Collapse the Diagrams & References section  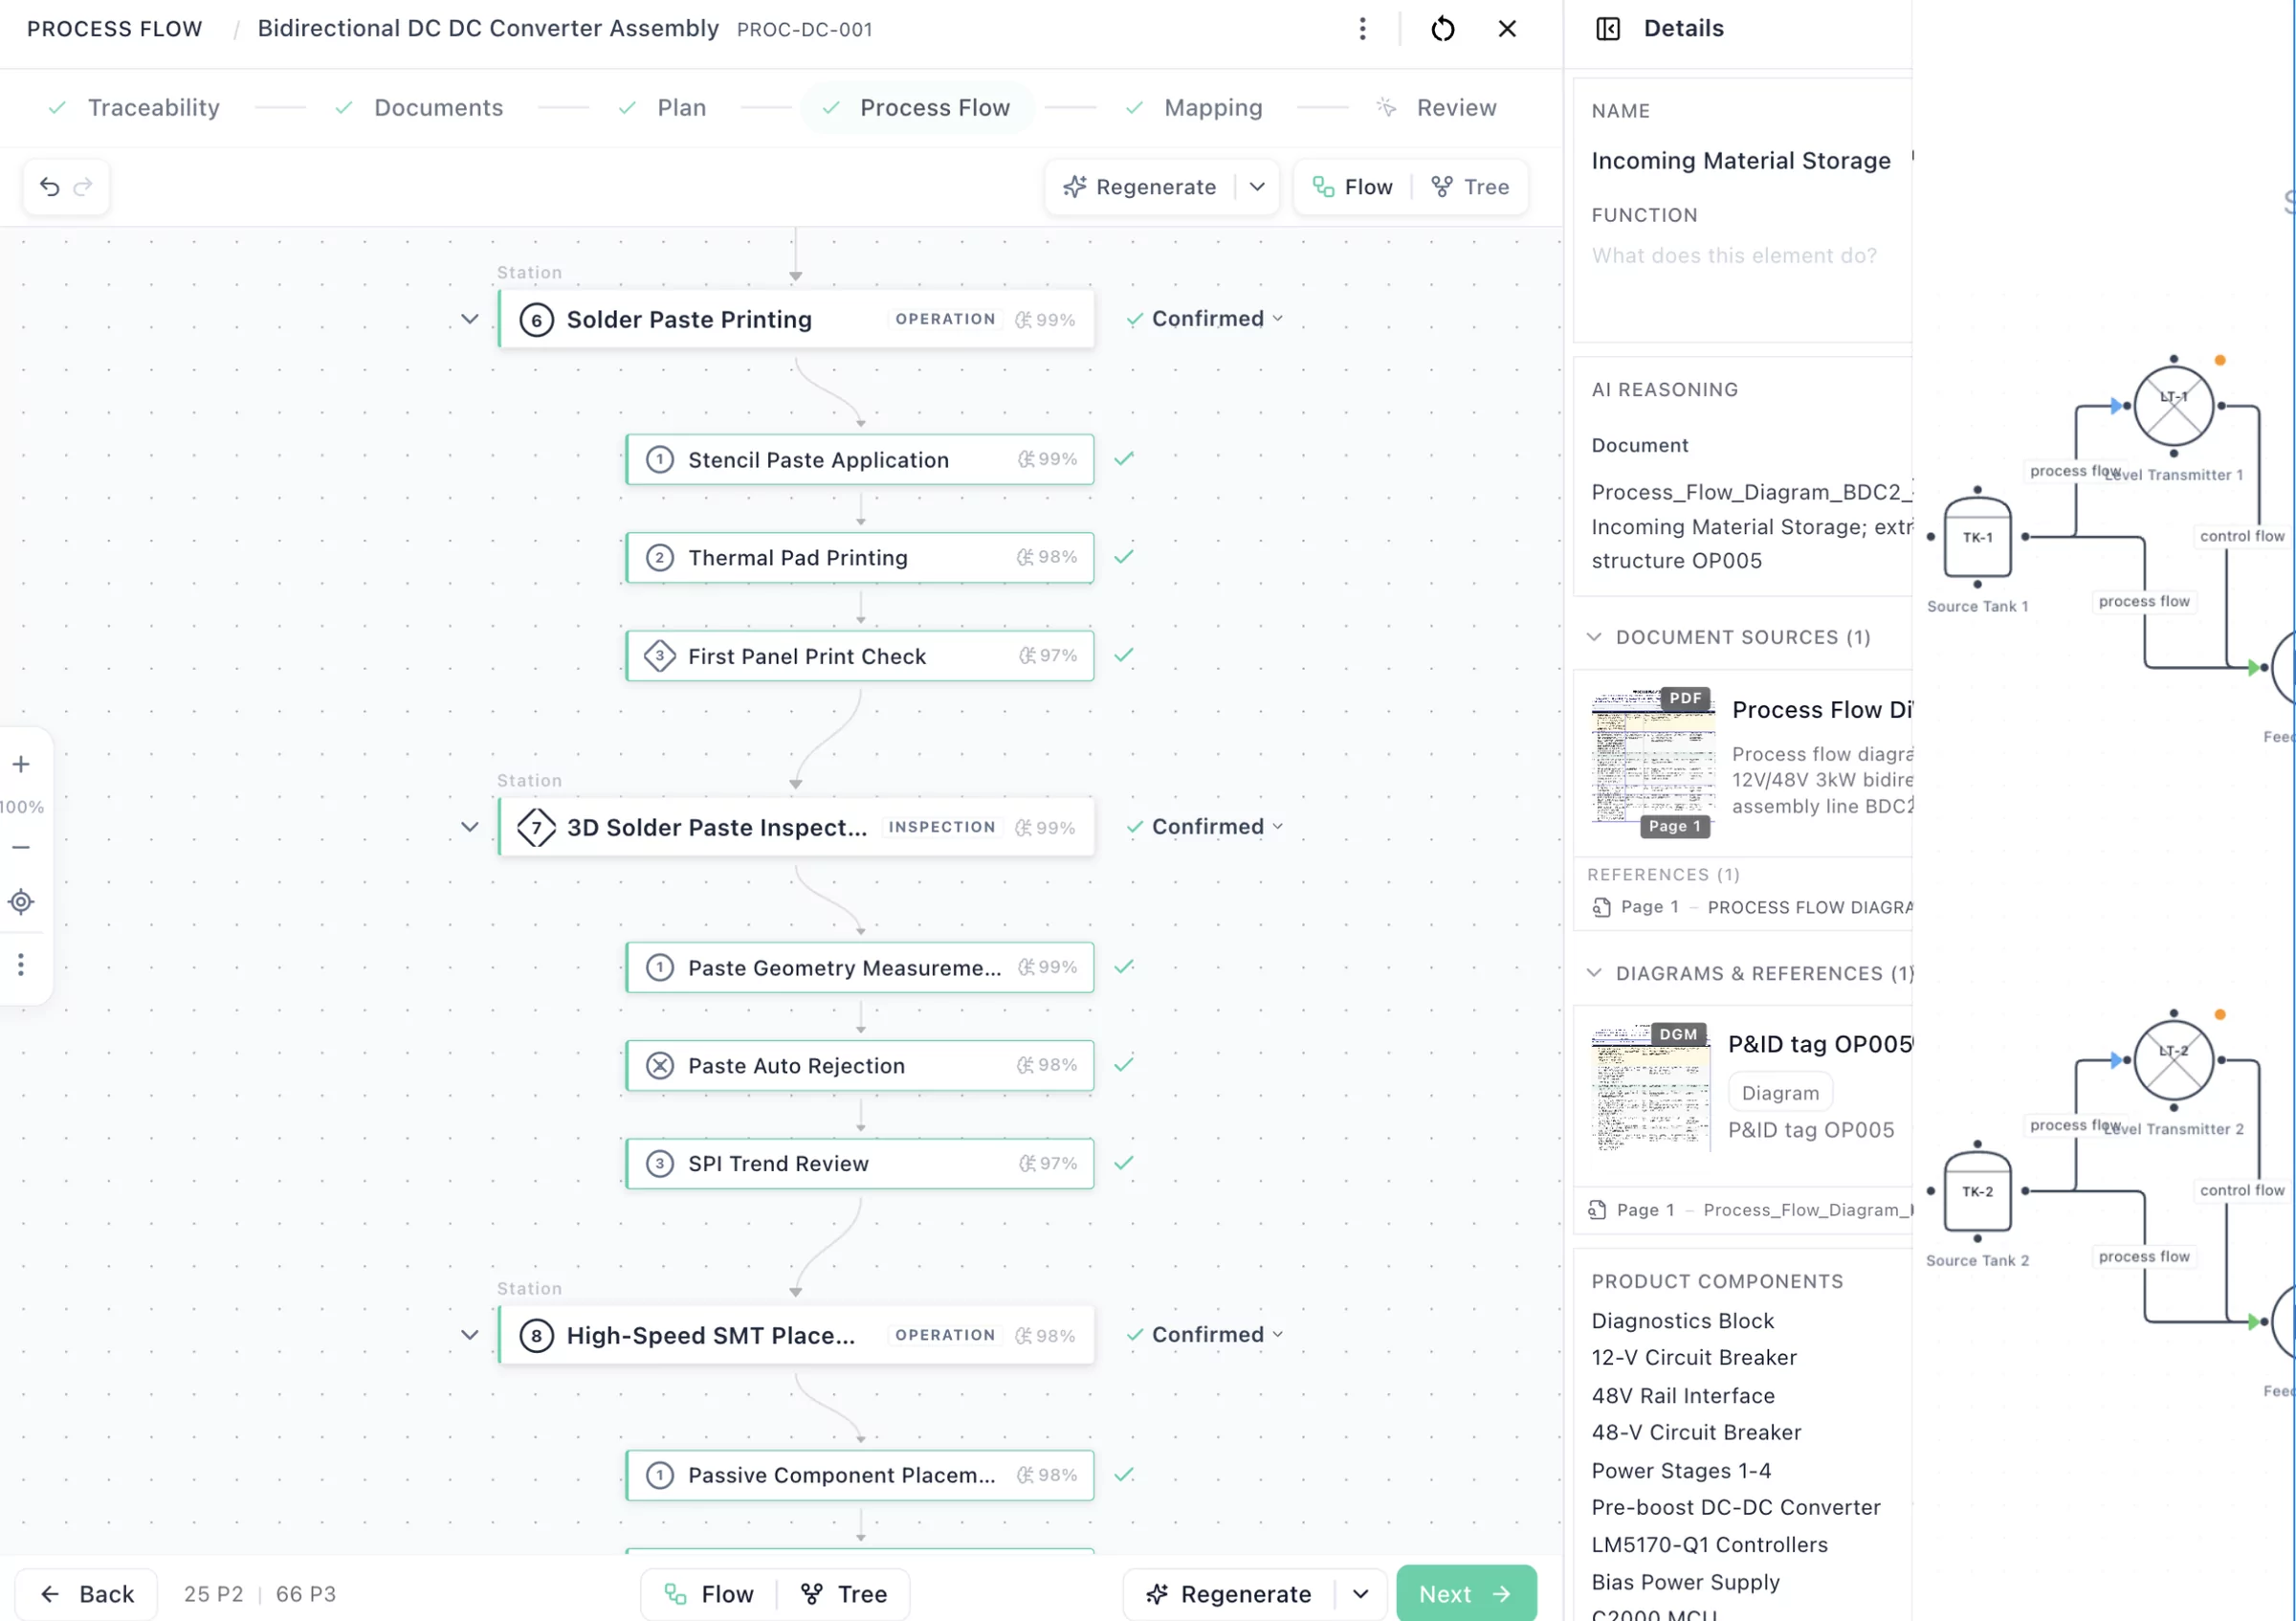(1594, 974)
